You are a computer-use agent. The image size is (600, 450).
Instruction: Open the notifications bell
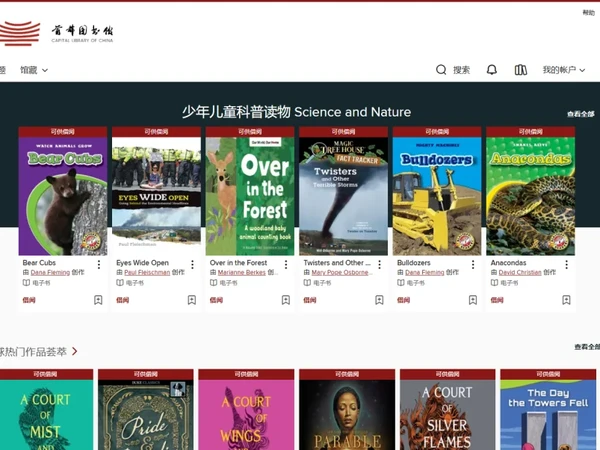pyautogui.click(x=492, y=70)
